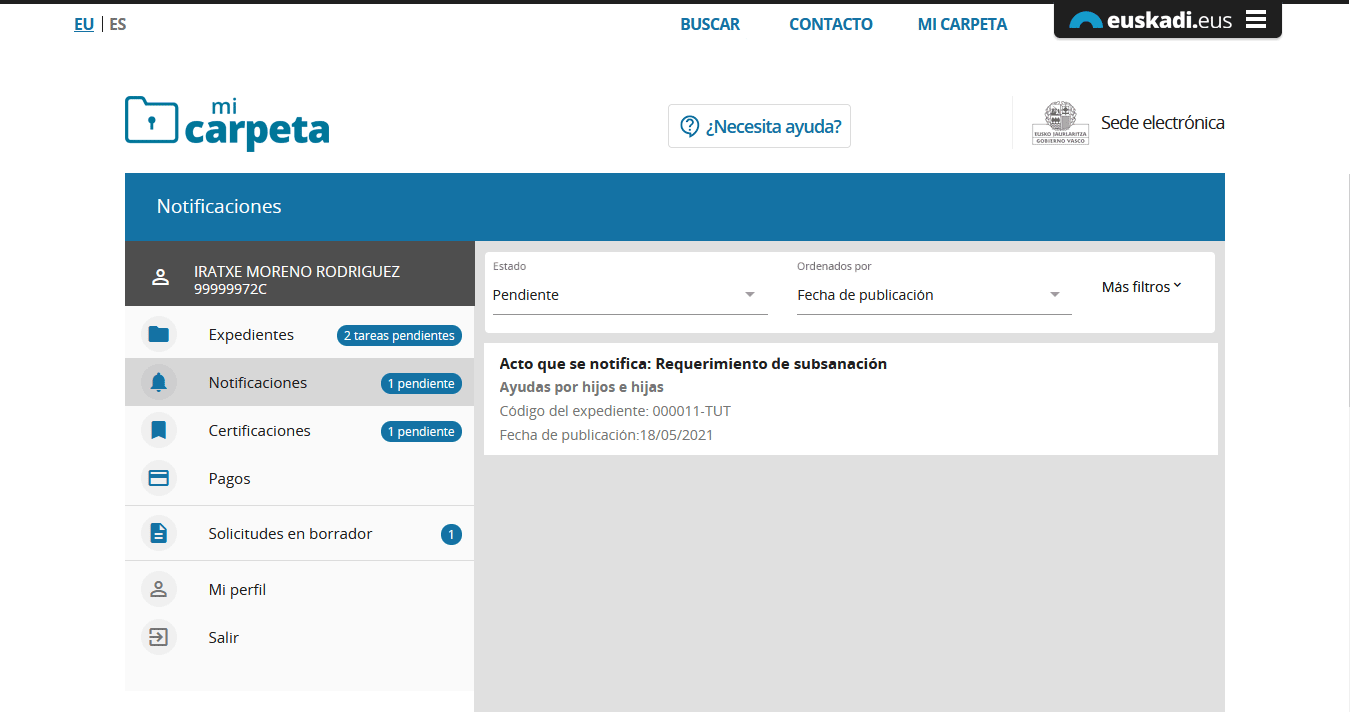This screenshot has width=1350, height=712.
Task: Expand Más filtros
Action: coord(1141,287)
